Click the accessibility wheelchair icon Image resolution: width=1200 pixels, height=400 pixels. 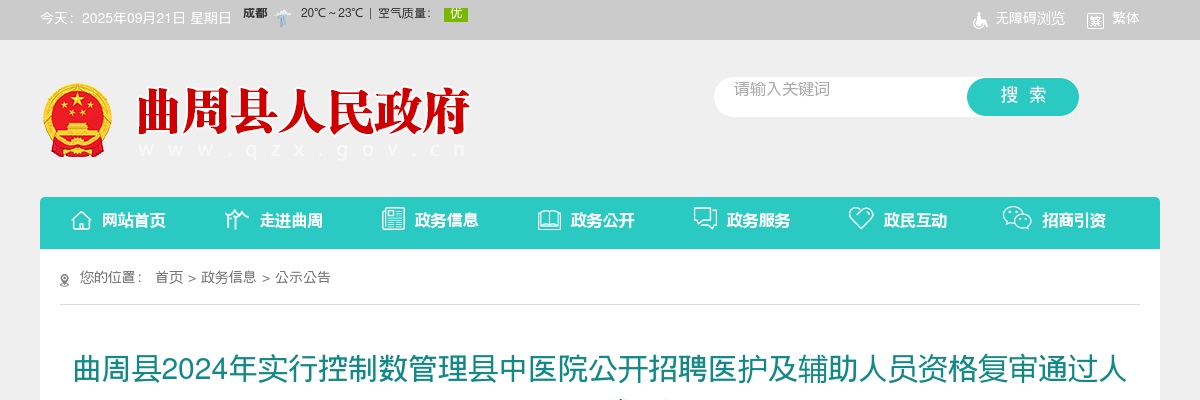tap(981, 20)
